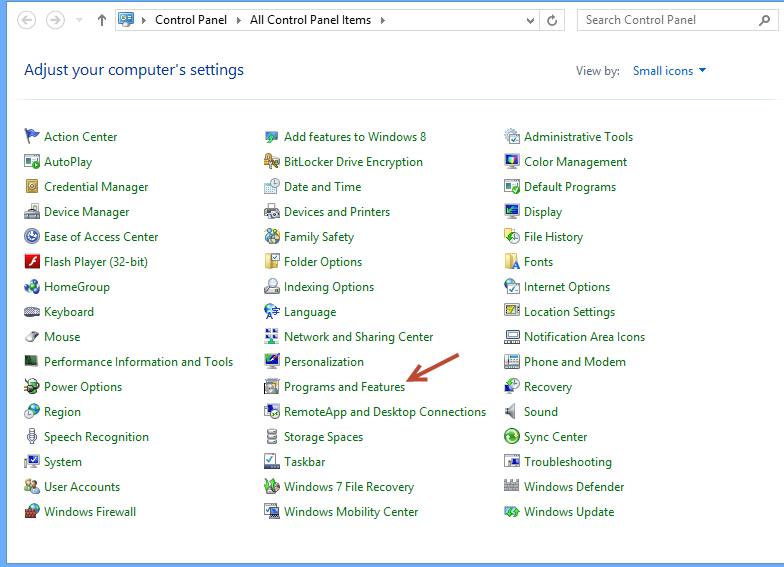The image size is (784, 567).
Task: Open the Sound speaker icon
Action: tap(511, 411)
